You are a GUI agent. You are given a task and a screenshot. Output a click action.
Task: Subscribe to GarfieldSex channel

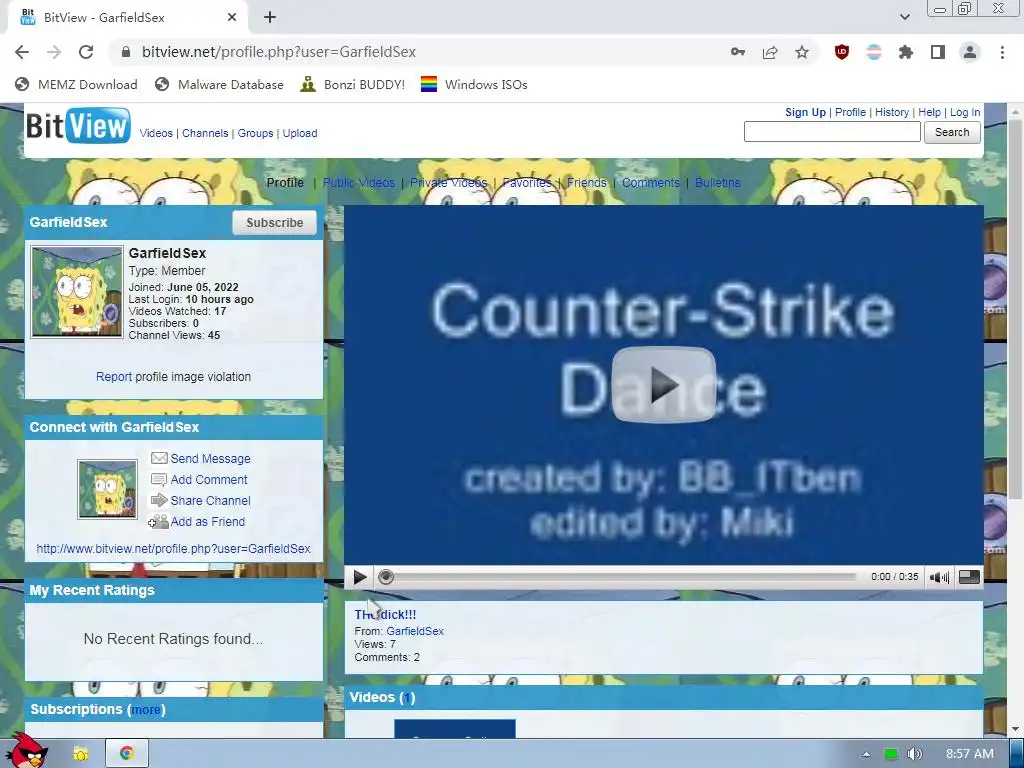pyautogui.click(x=274, y=223)
